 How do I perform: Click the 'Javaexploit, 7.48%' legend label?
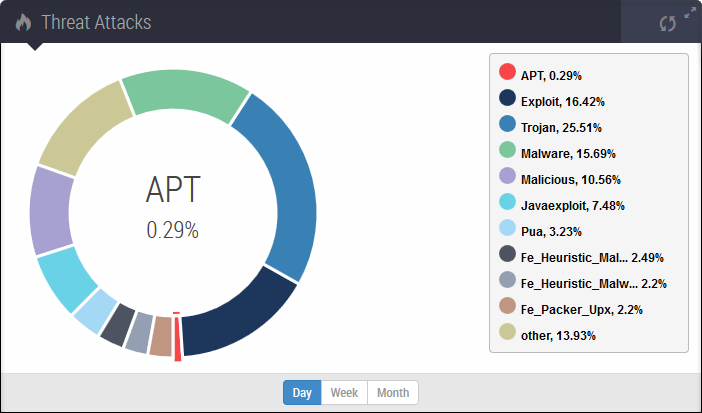point(573,206)
